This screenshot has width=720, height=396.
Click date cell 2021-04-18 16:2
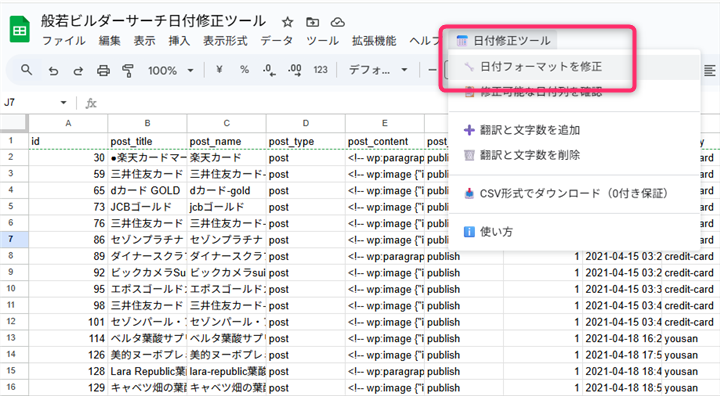click(623, 339)
